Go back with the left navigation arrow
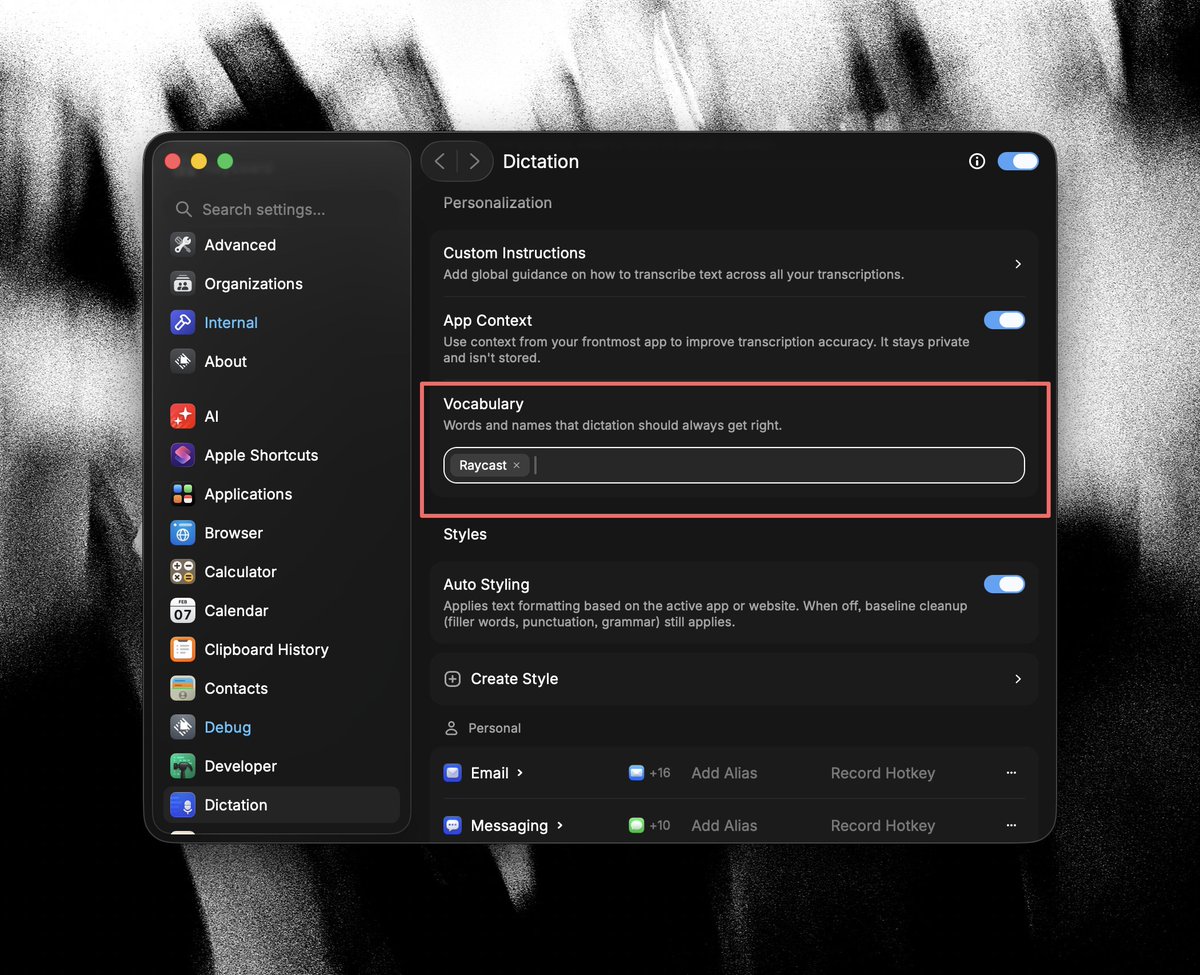 [x=440, y=161]
